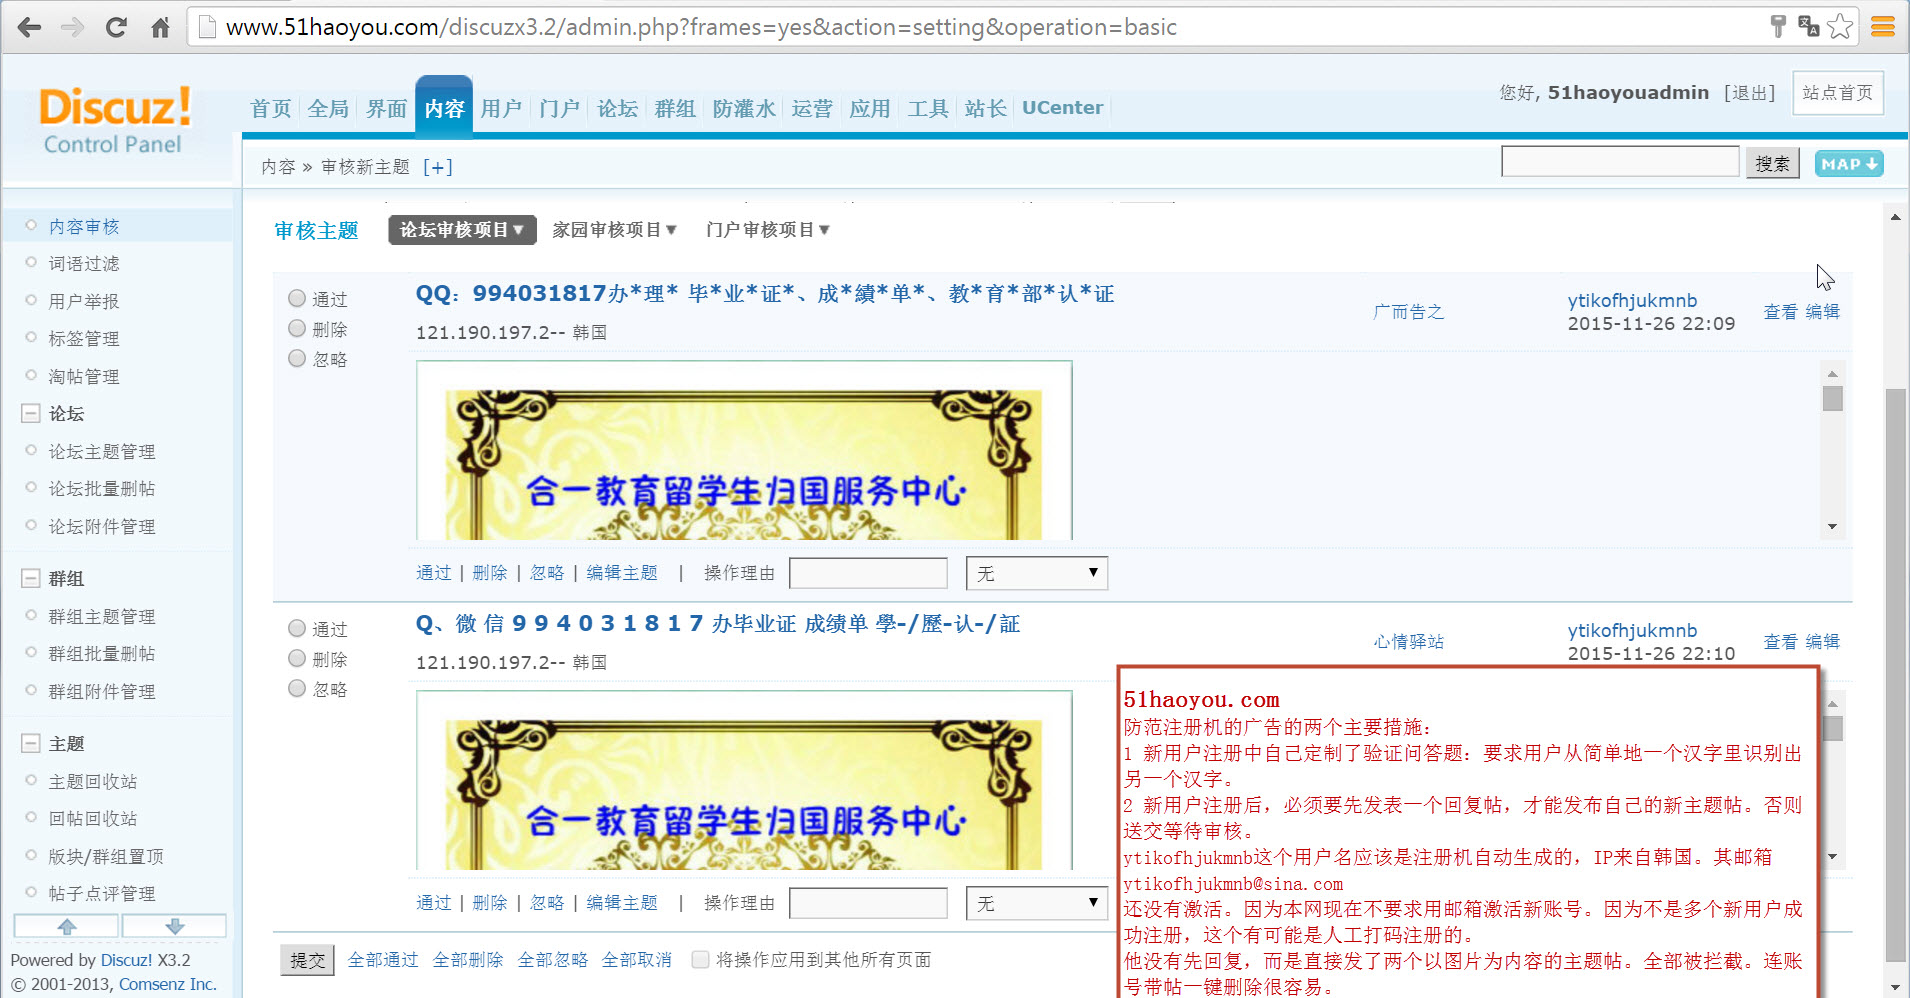
Task: Check 将操作应用到其他所有页面 checkbox
Action: [x=701, y=959]
